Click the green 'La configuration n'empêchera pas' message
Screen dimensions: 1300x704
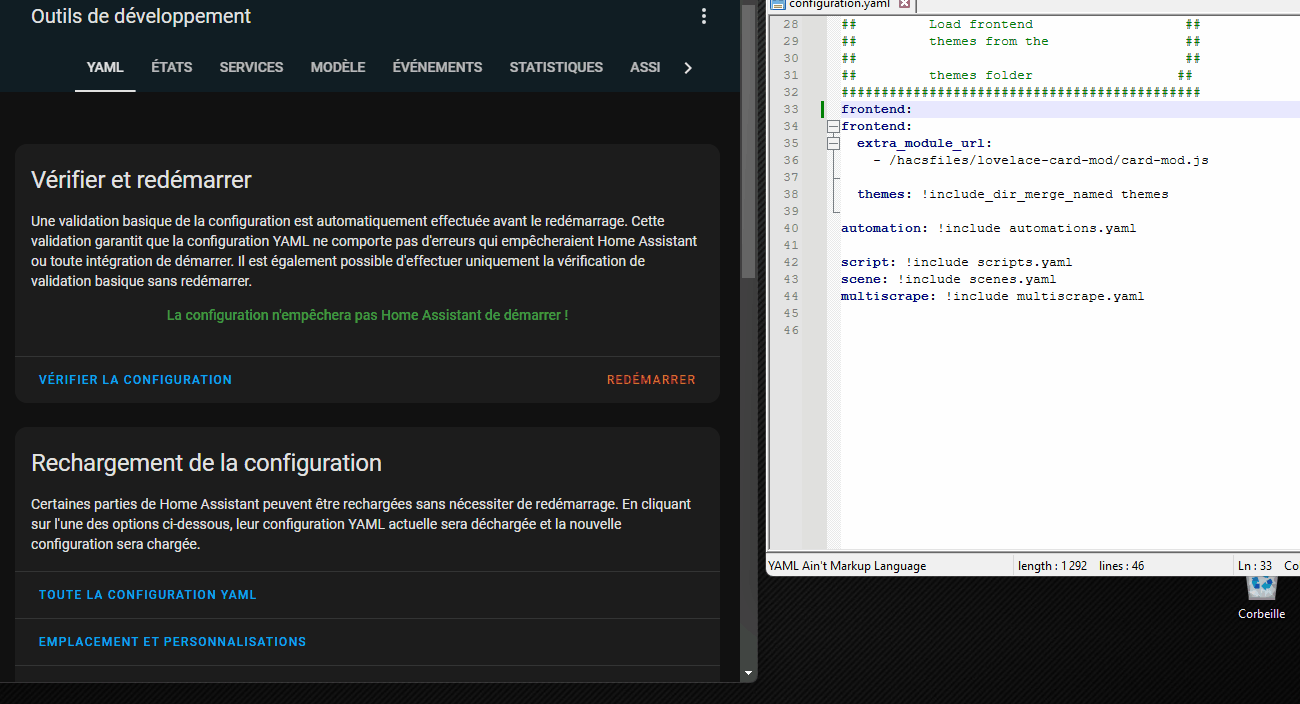coord(367,315)
